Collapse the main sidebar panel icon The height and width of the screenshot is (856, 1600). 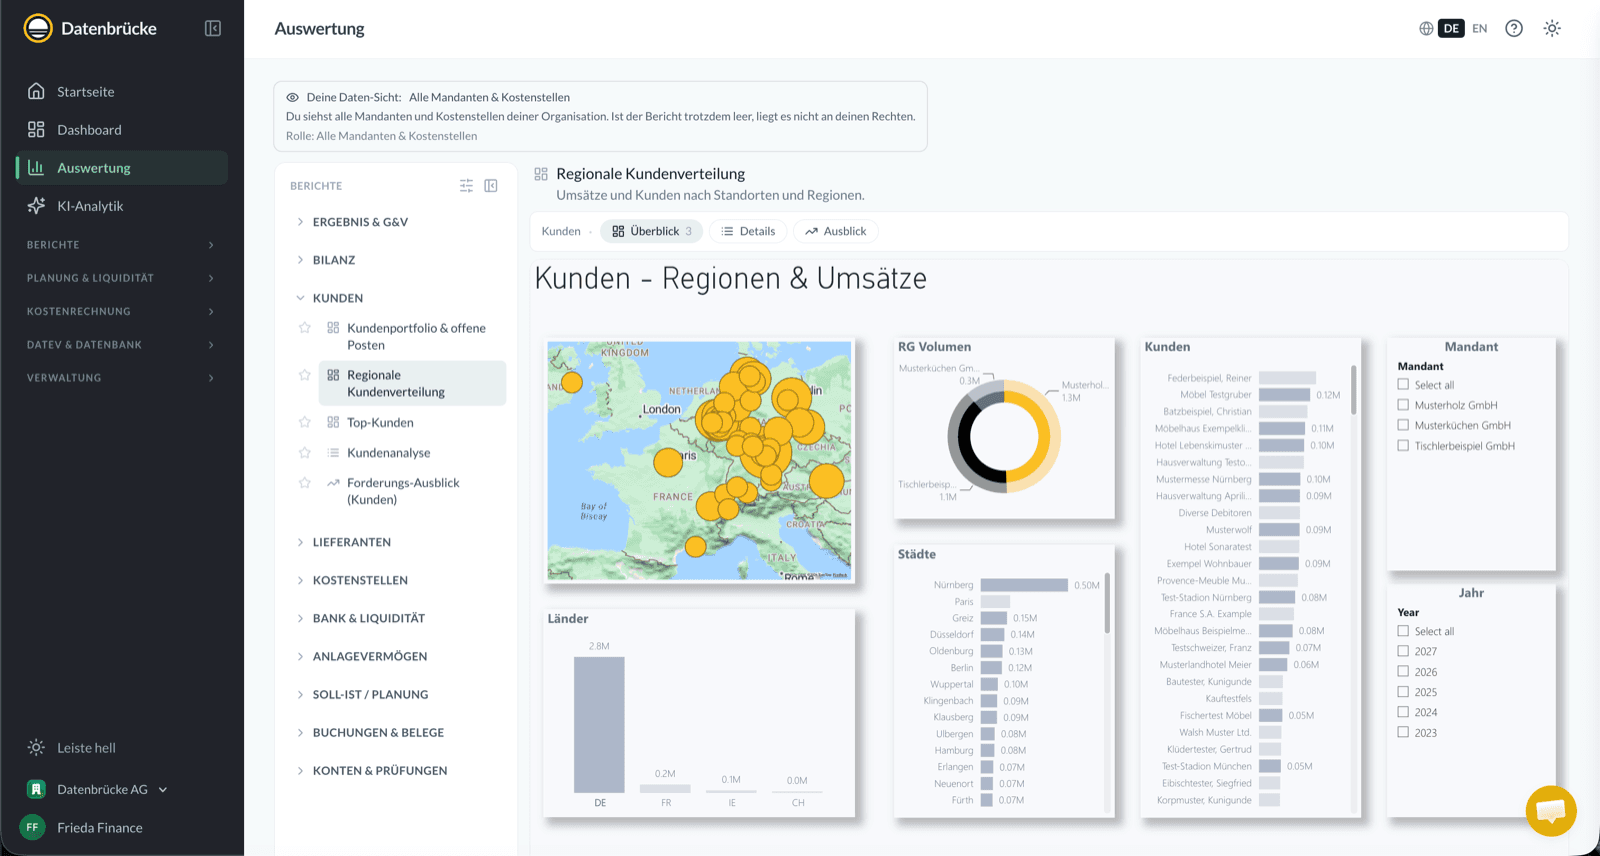[x=213, y=28]
